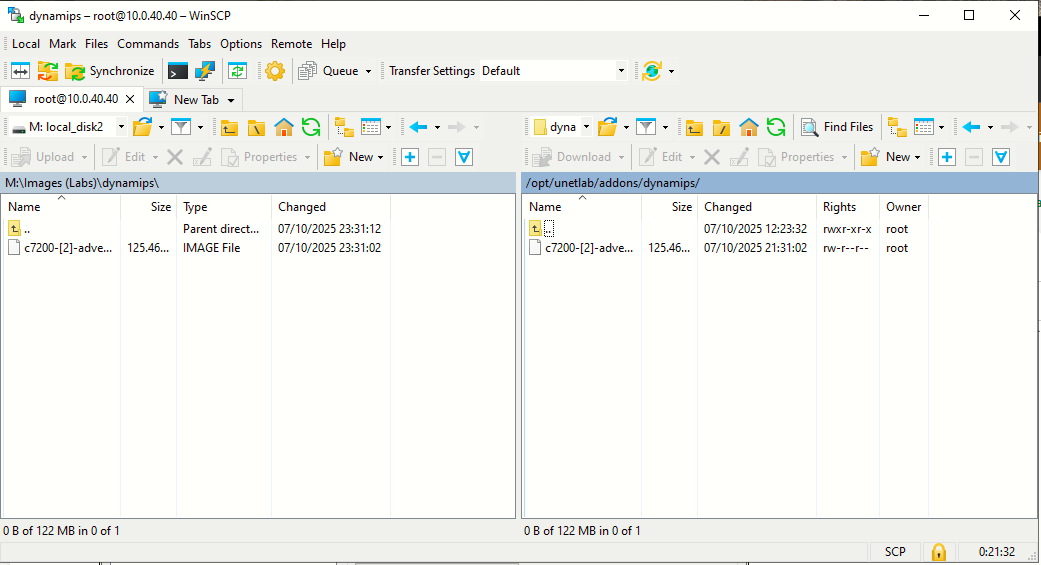Sort local panel by Type column
Viewport: 1041px width, 565px height.
(224, 206)
